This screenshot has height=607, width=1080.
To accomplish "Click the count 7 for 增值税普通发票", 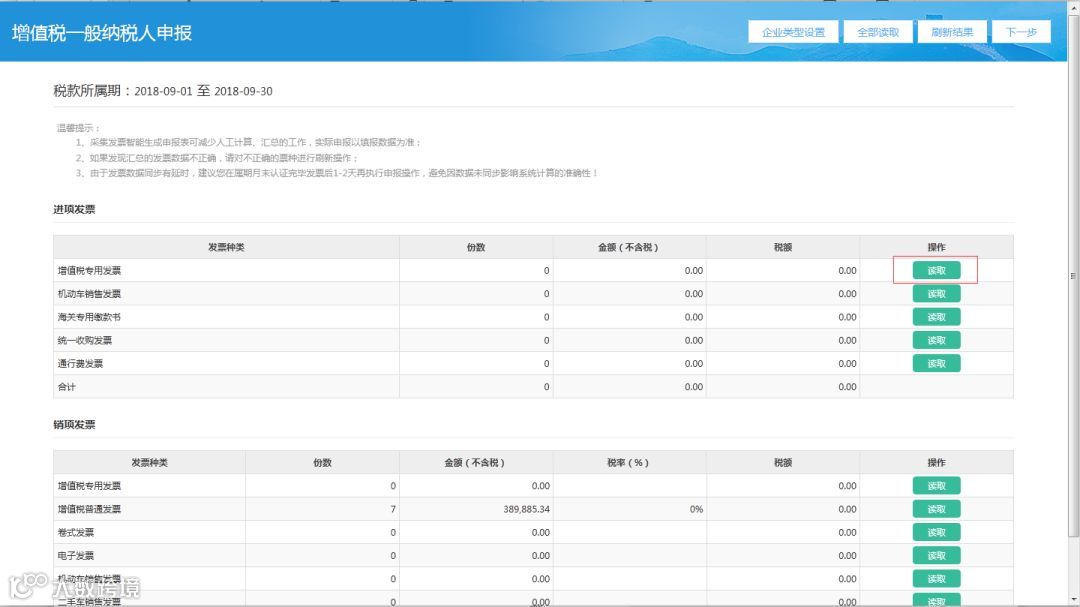I will tap(393, 509).
